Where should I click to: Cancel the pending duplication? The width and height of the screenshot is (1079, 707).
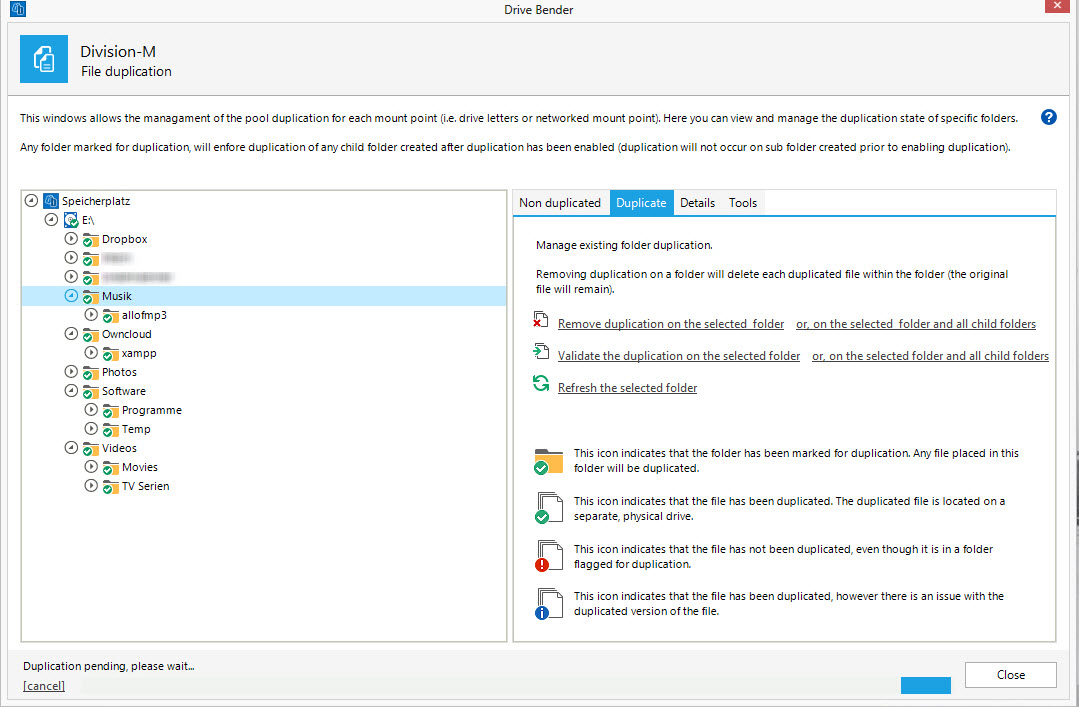[x=44, y=686]
